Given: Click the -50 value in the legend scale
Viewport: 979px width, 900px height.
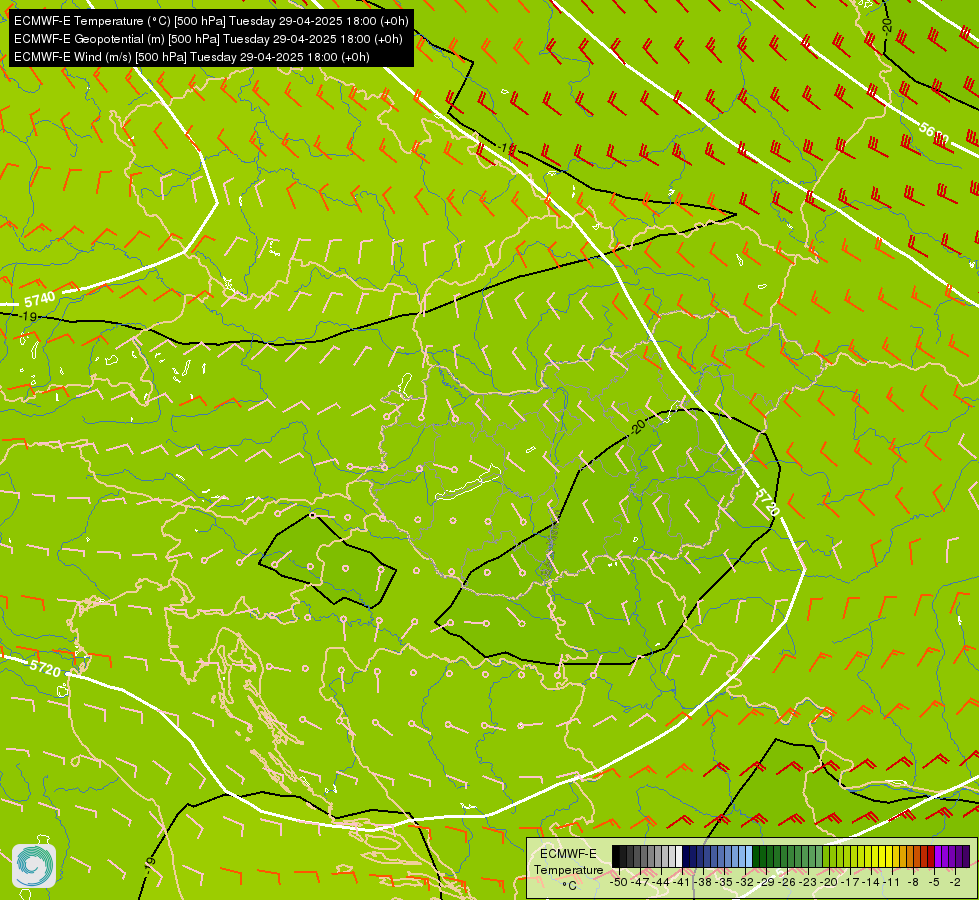Looking at the screenshot, I should [619, 882].
